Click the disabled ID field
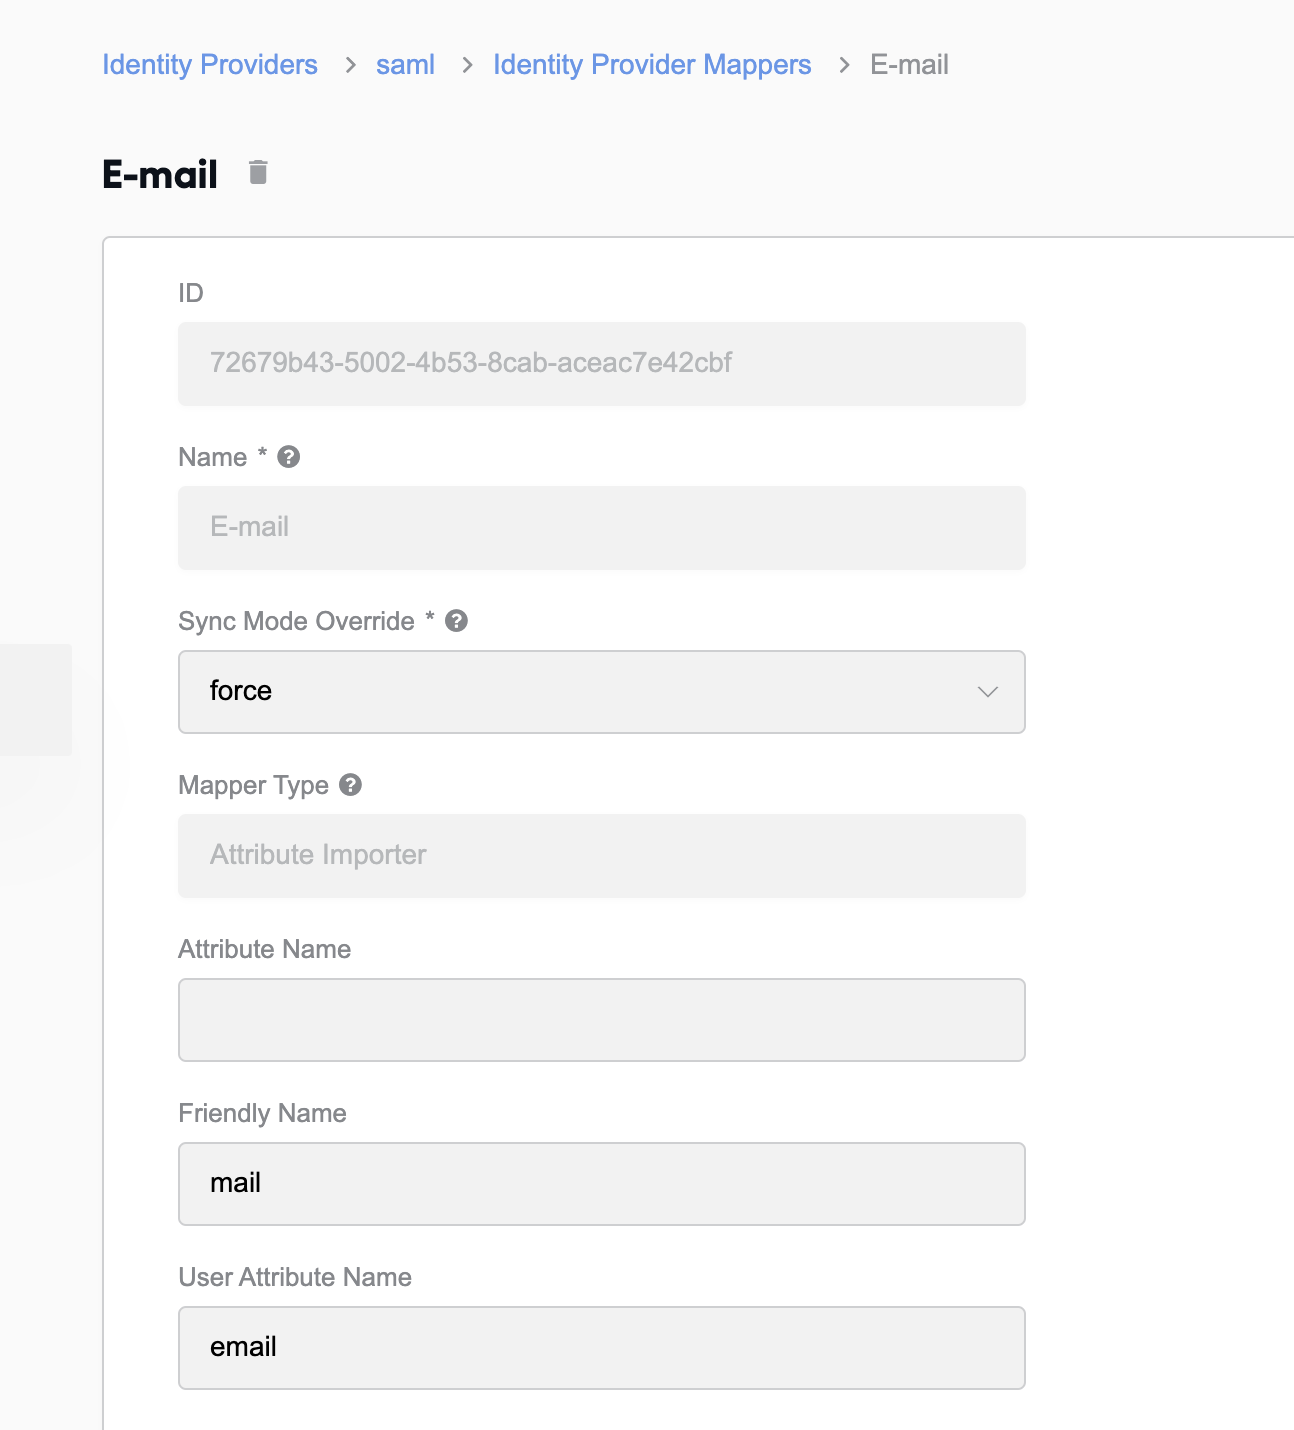Viewport: 1294px width, 1430px height. coord(602,364)
